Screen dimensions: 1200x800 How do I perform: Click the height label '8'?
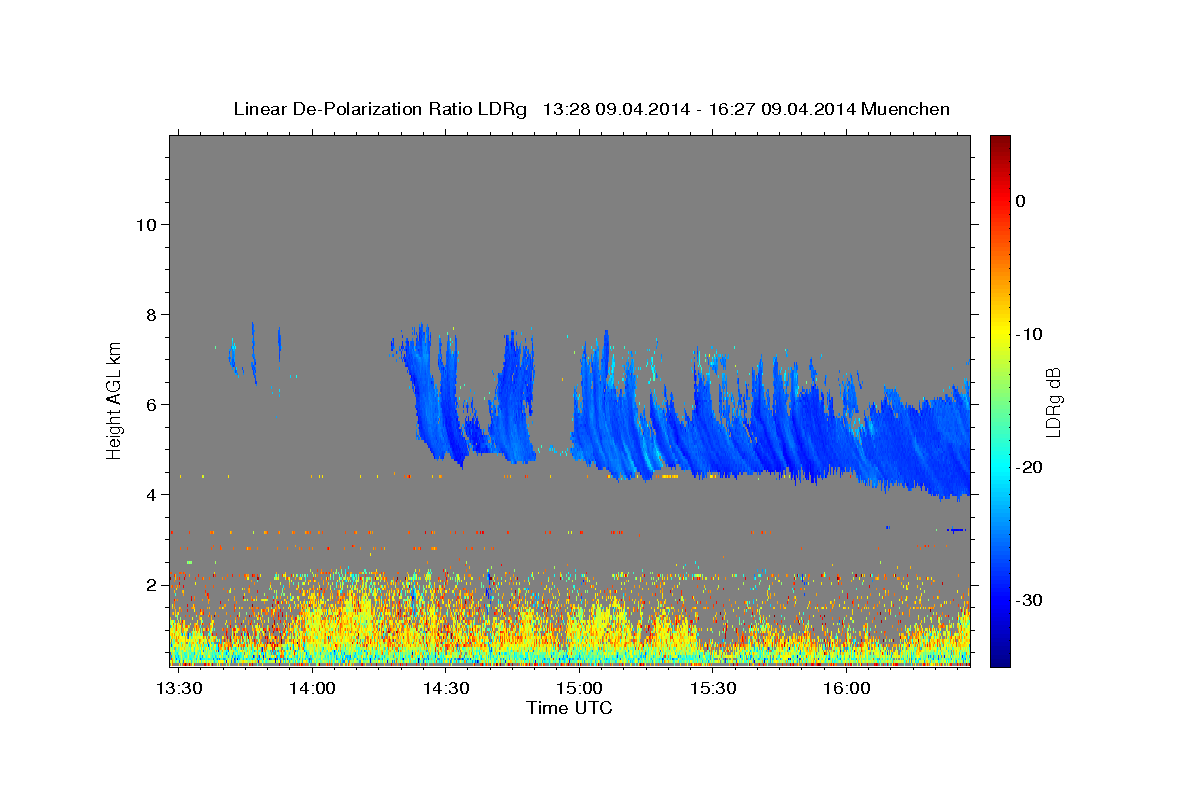point(151,314)
